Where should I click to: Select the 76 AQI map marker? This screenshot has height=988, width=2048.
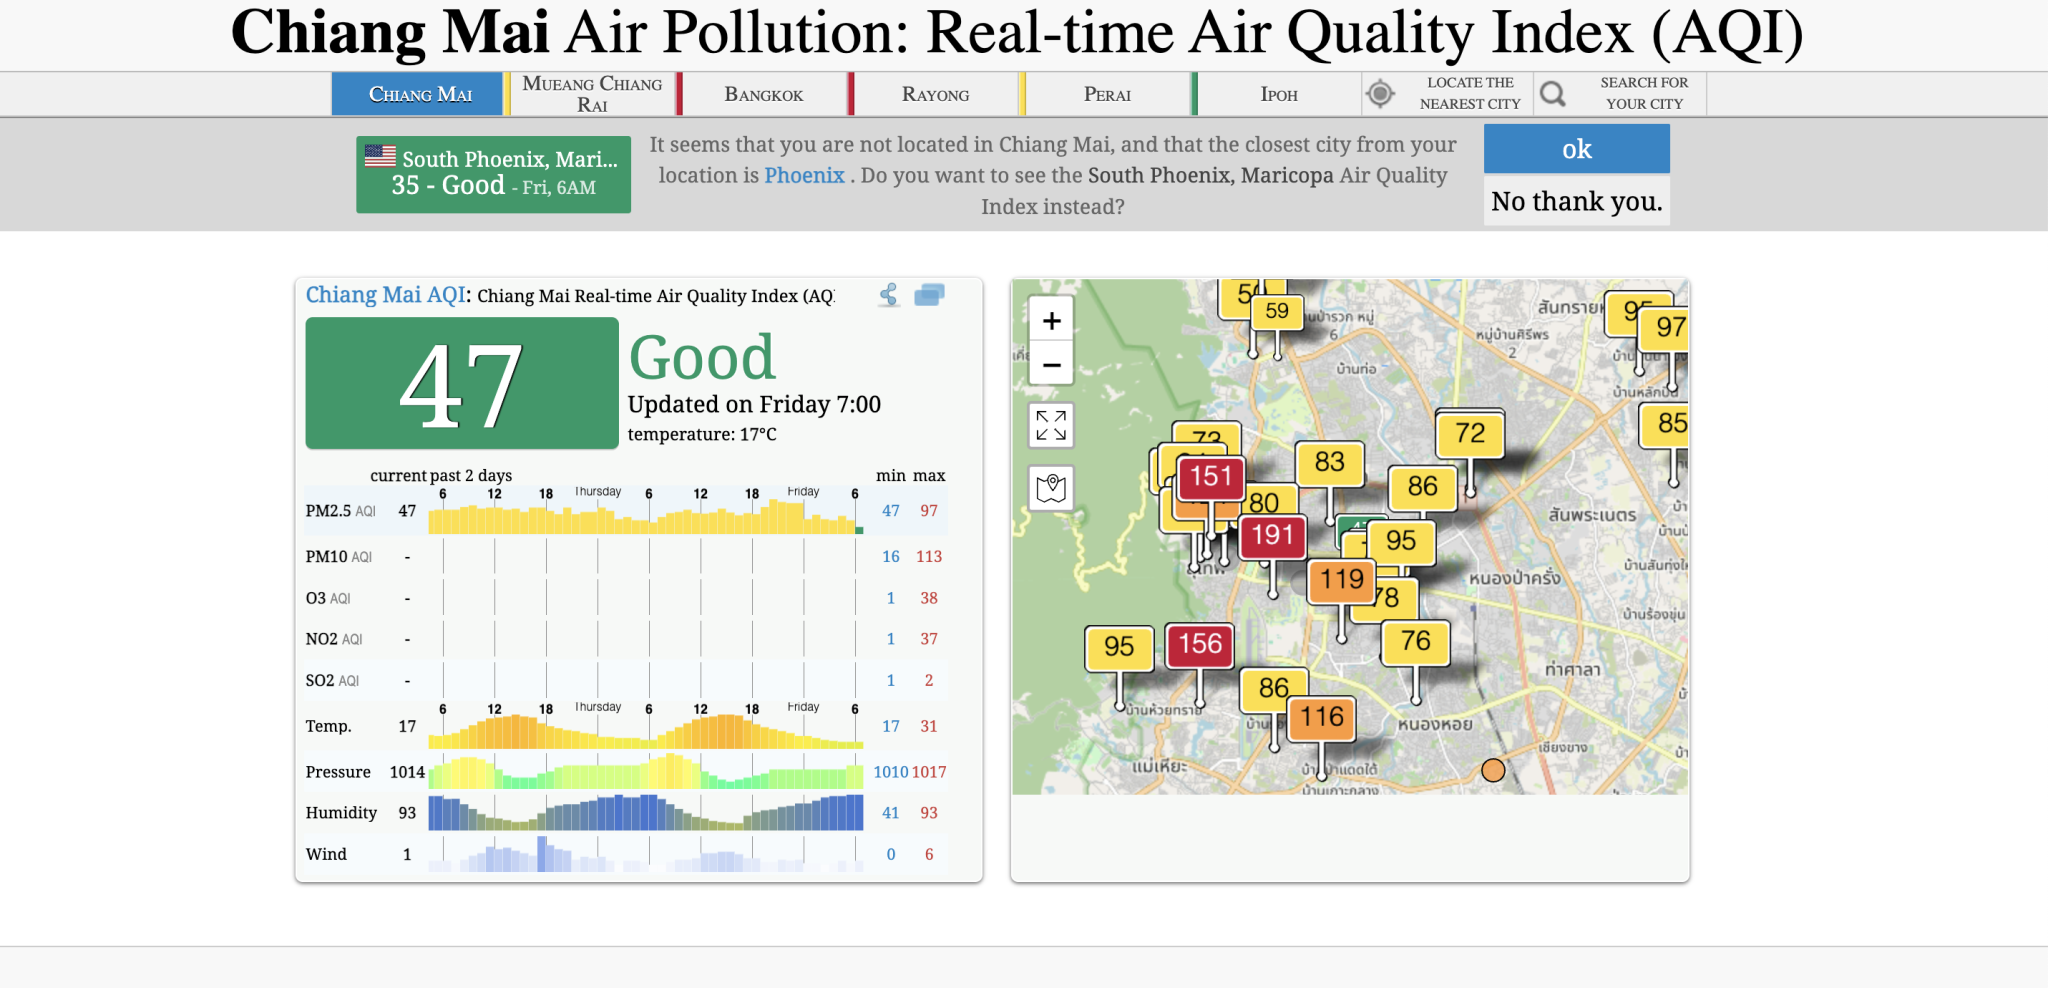coord(1415,641)
